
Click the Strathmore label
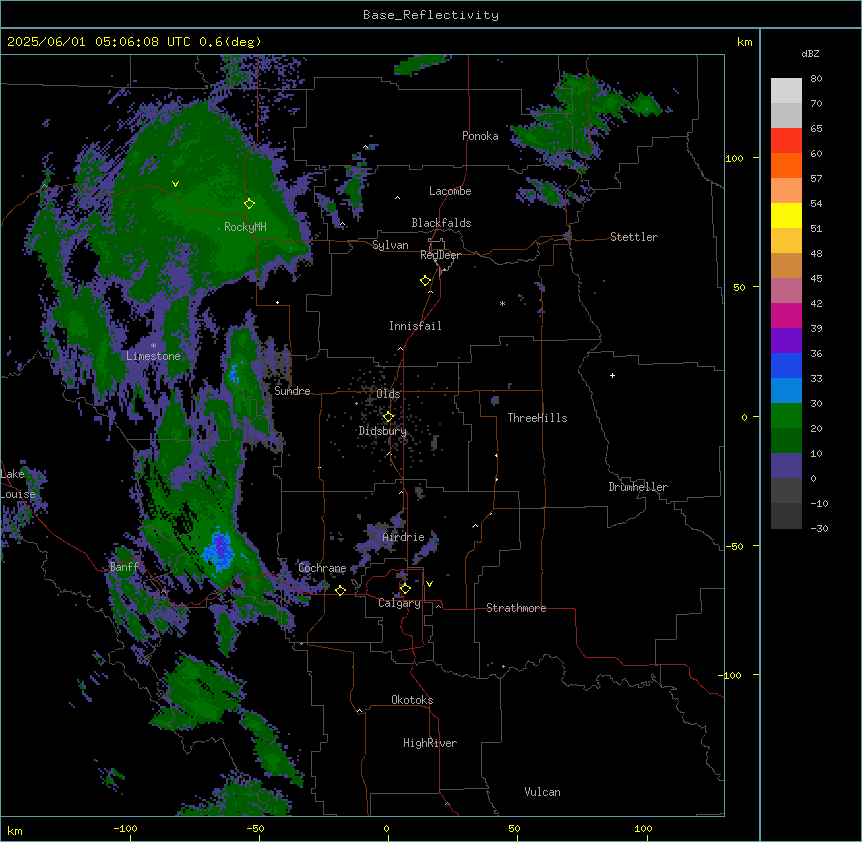pyautogui.click(x=516, y=608)
